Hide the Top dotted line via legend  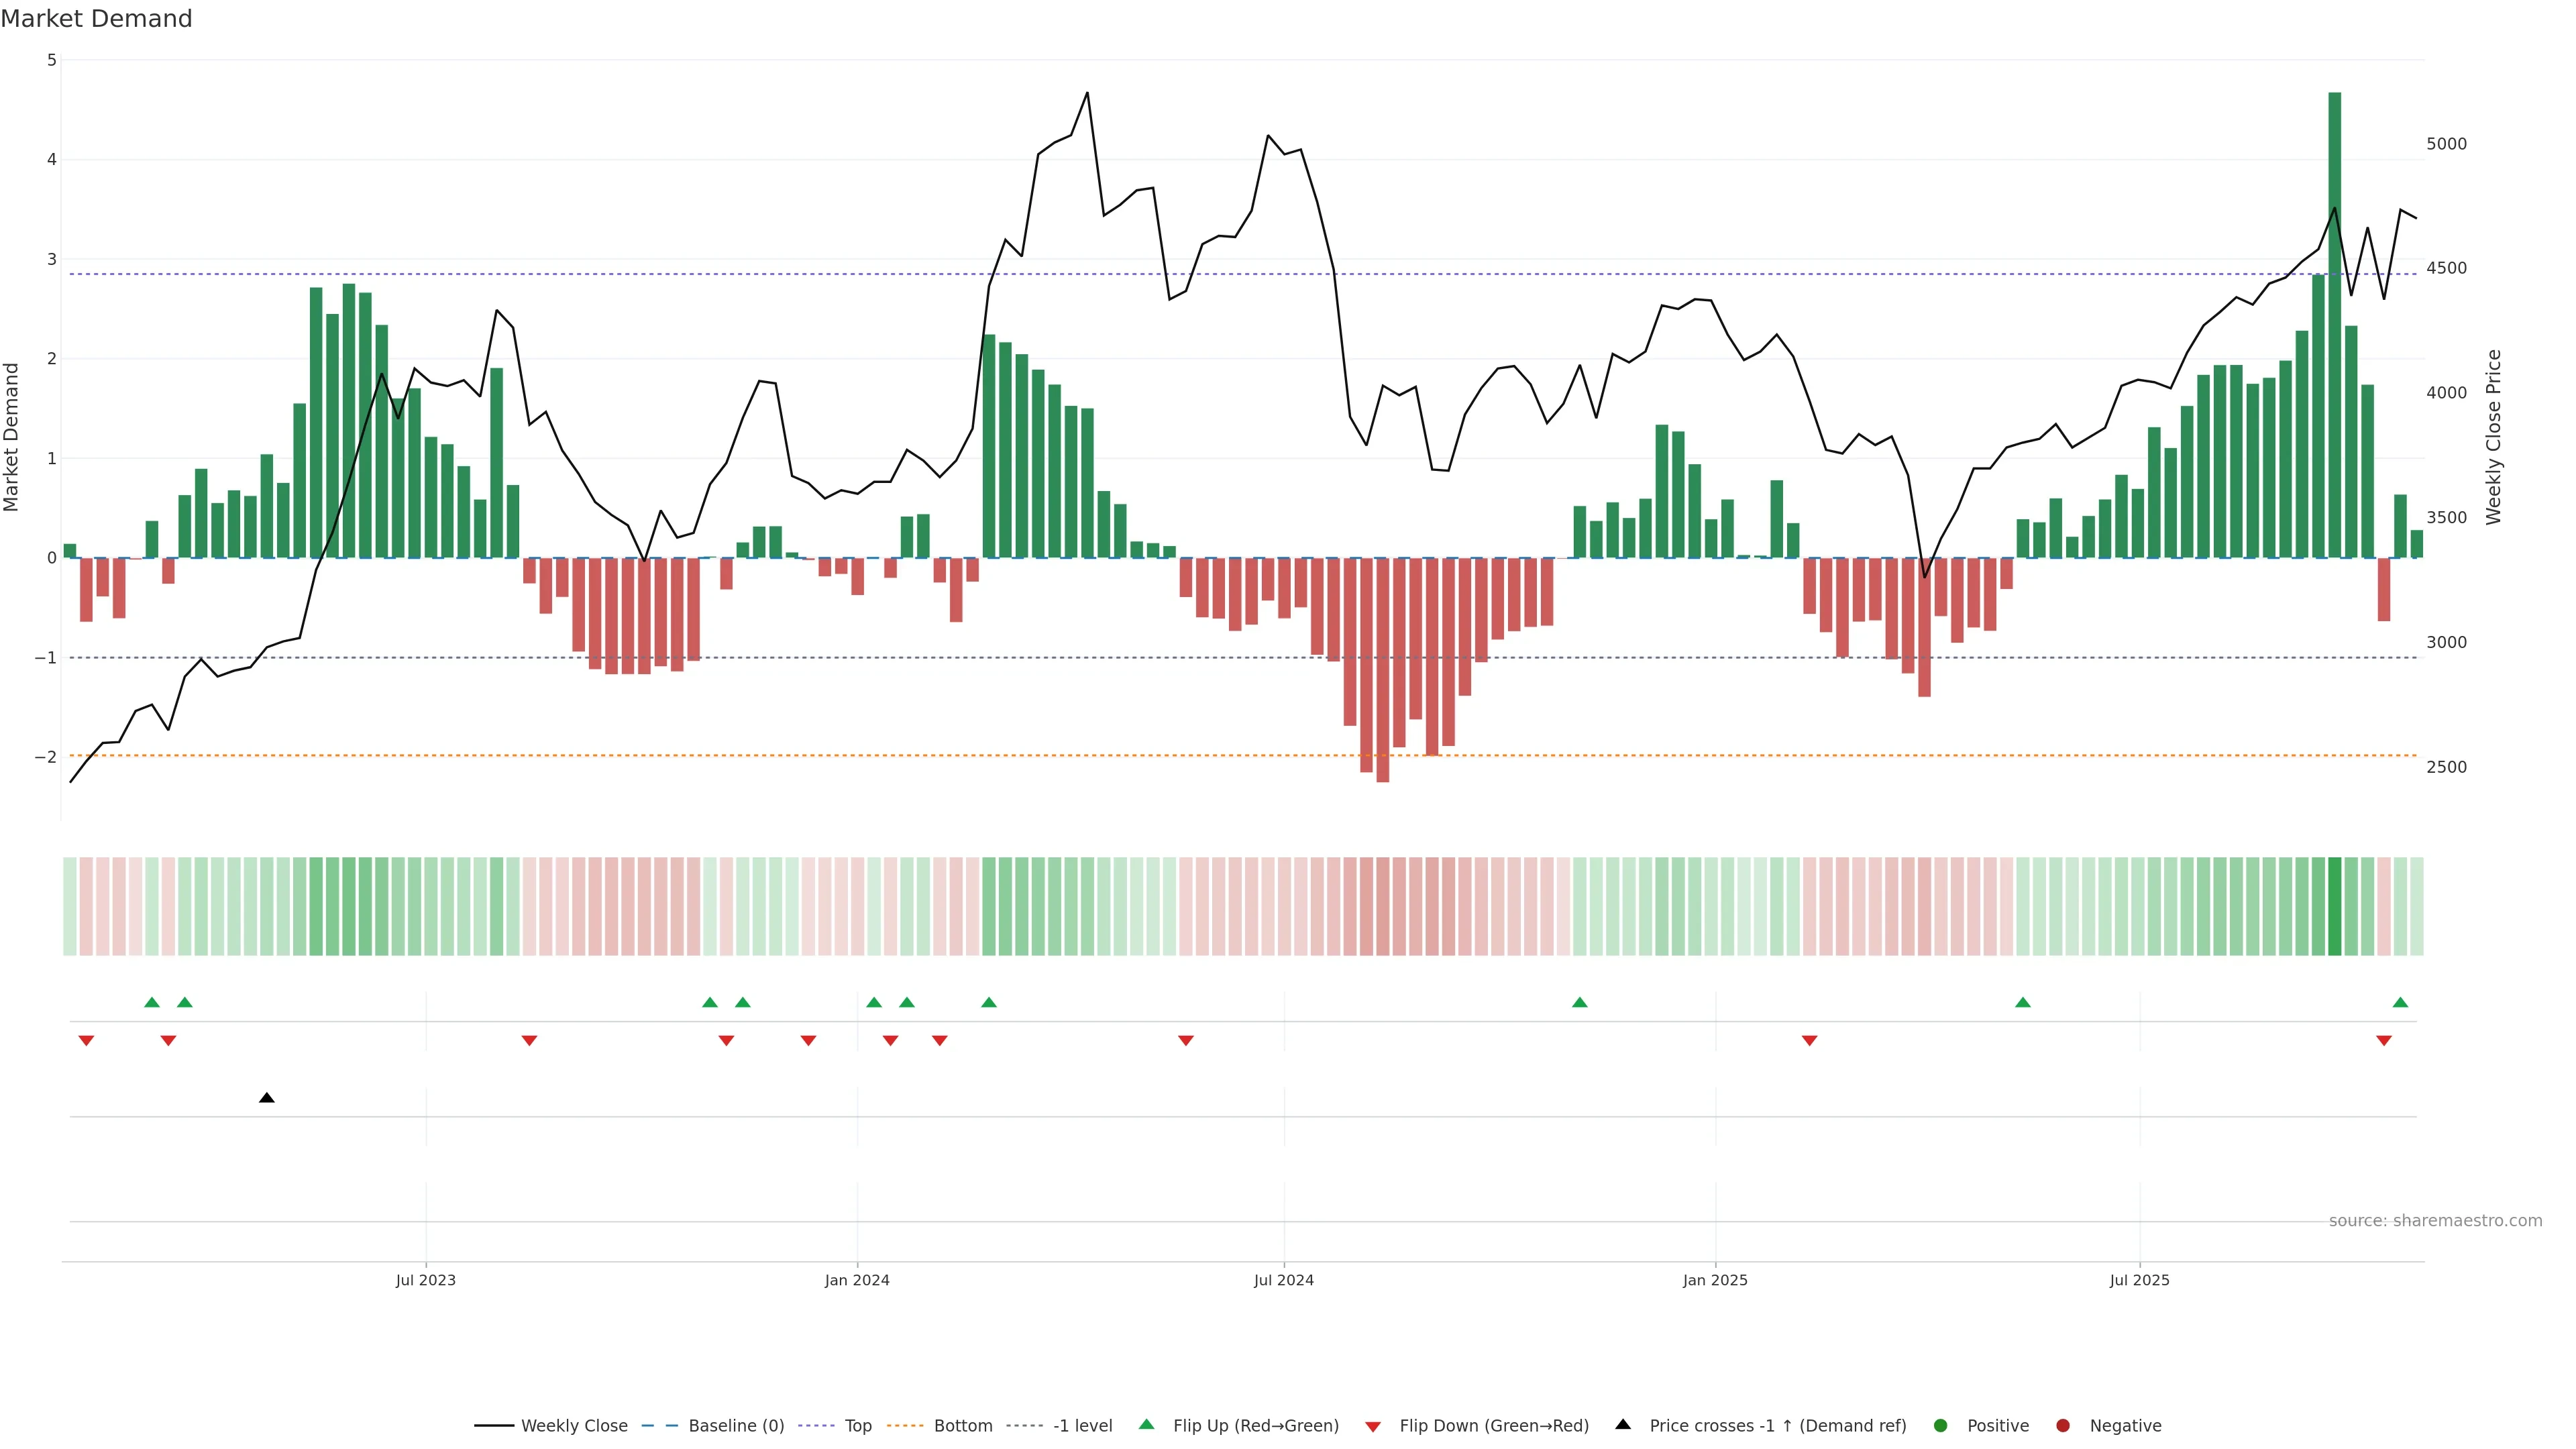pyautogui.click(x=857, y=1426)
